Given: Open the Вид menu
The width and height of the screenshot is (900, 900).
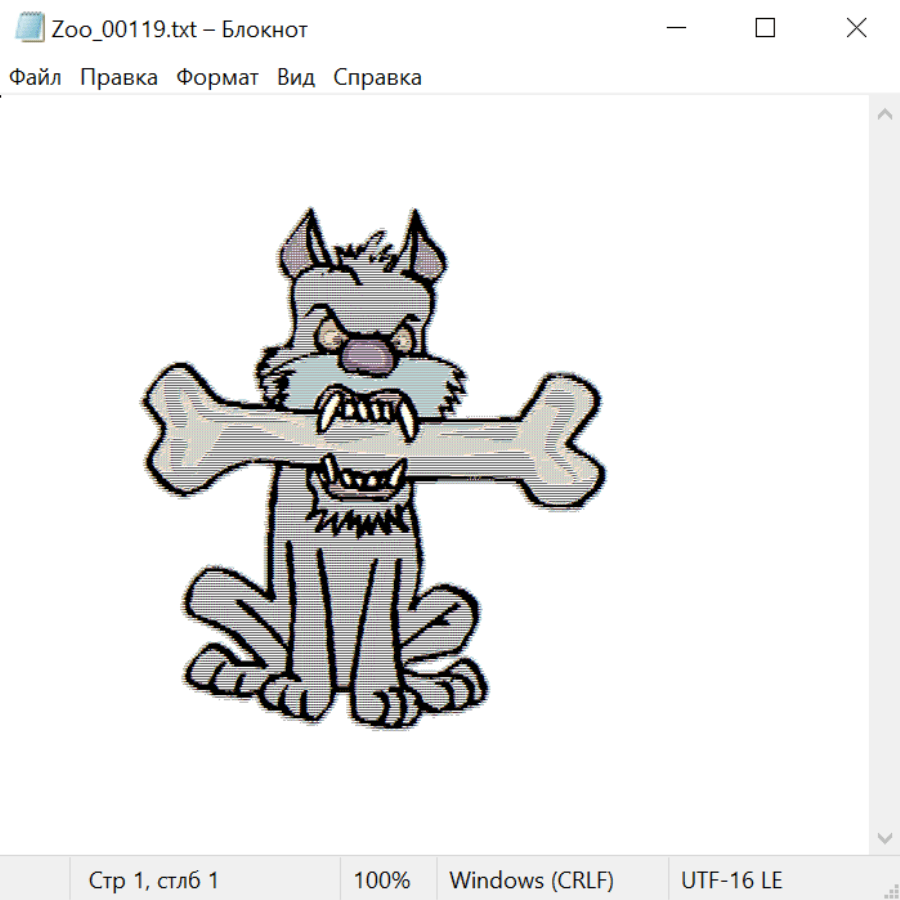Looking at the screenshot, I should coord(296,78).
